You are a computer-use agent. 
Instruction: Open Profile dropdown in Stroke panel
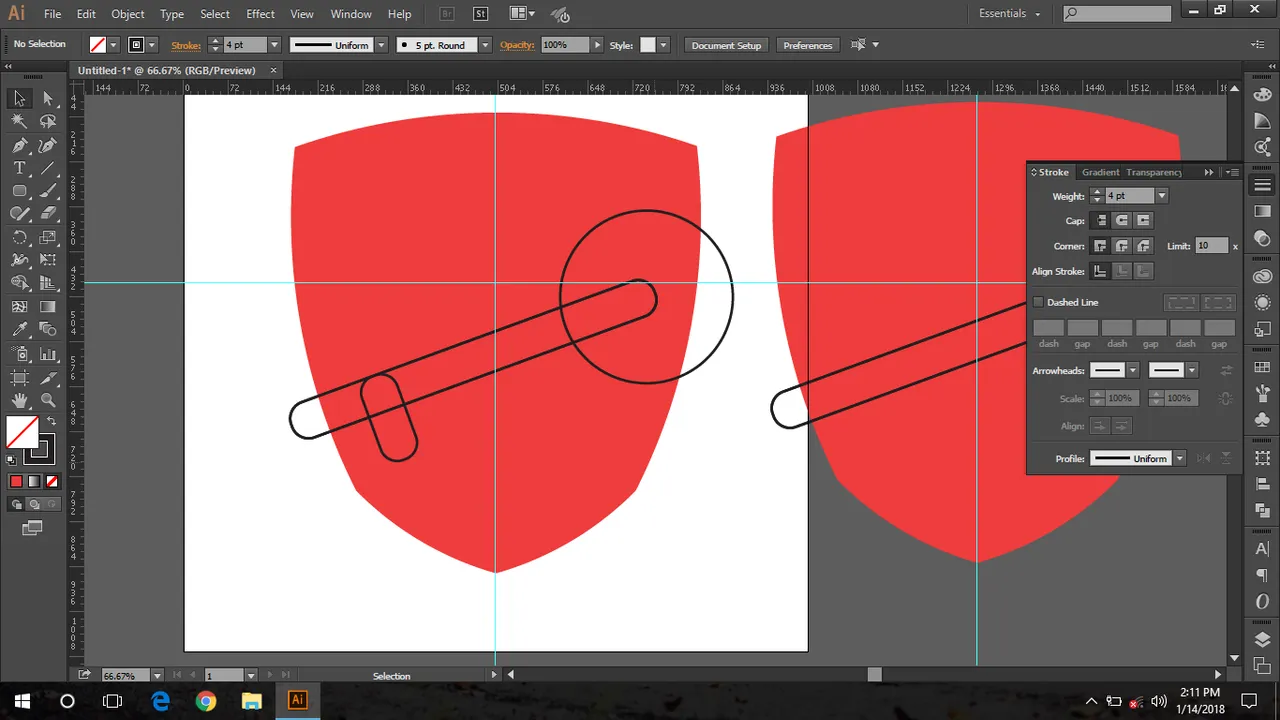click(x=1179, y=458)
